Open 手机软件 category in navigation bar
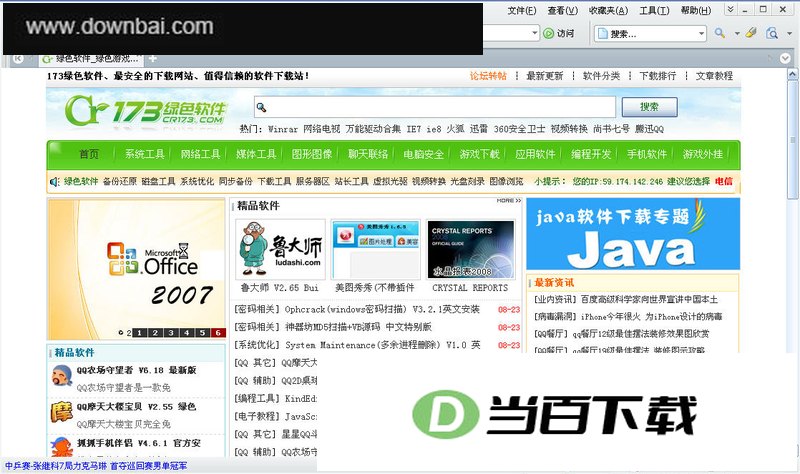800x474 pixels. point(647,154)
